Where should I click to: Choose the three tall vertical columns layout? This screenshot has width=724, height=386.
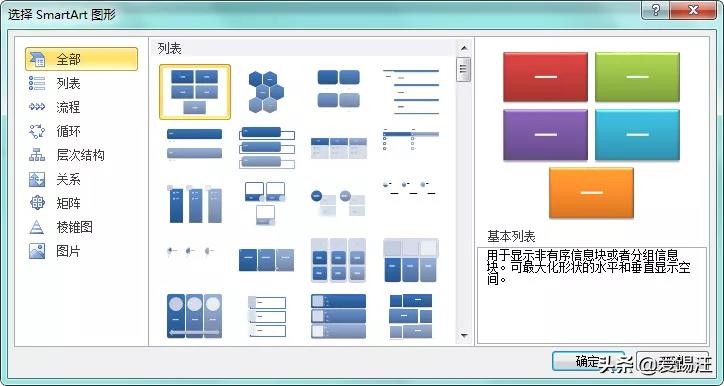pos(194,203)
